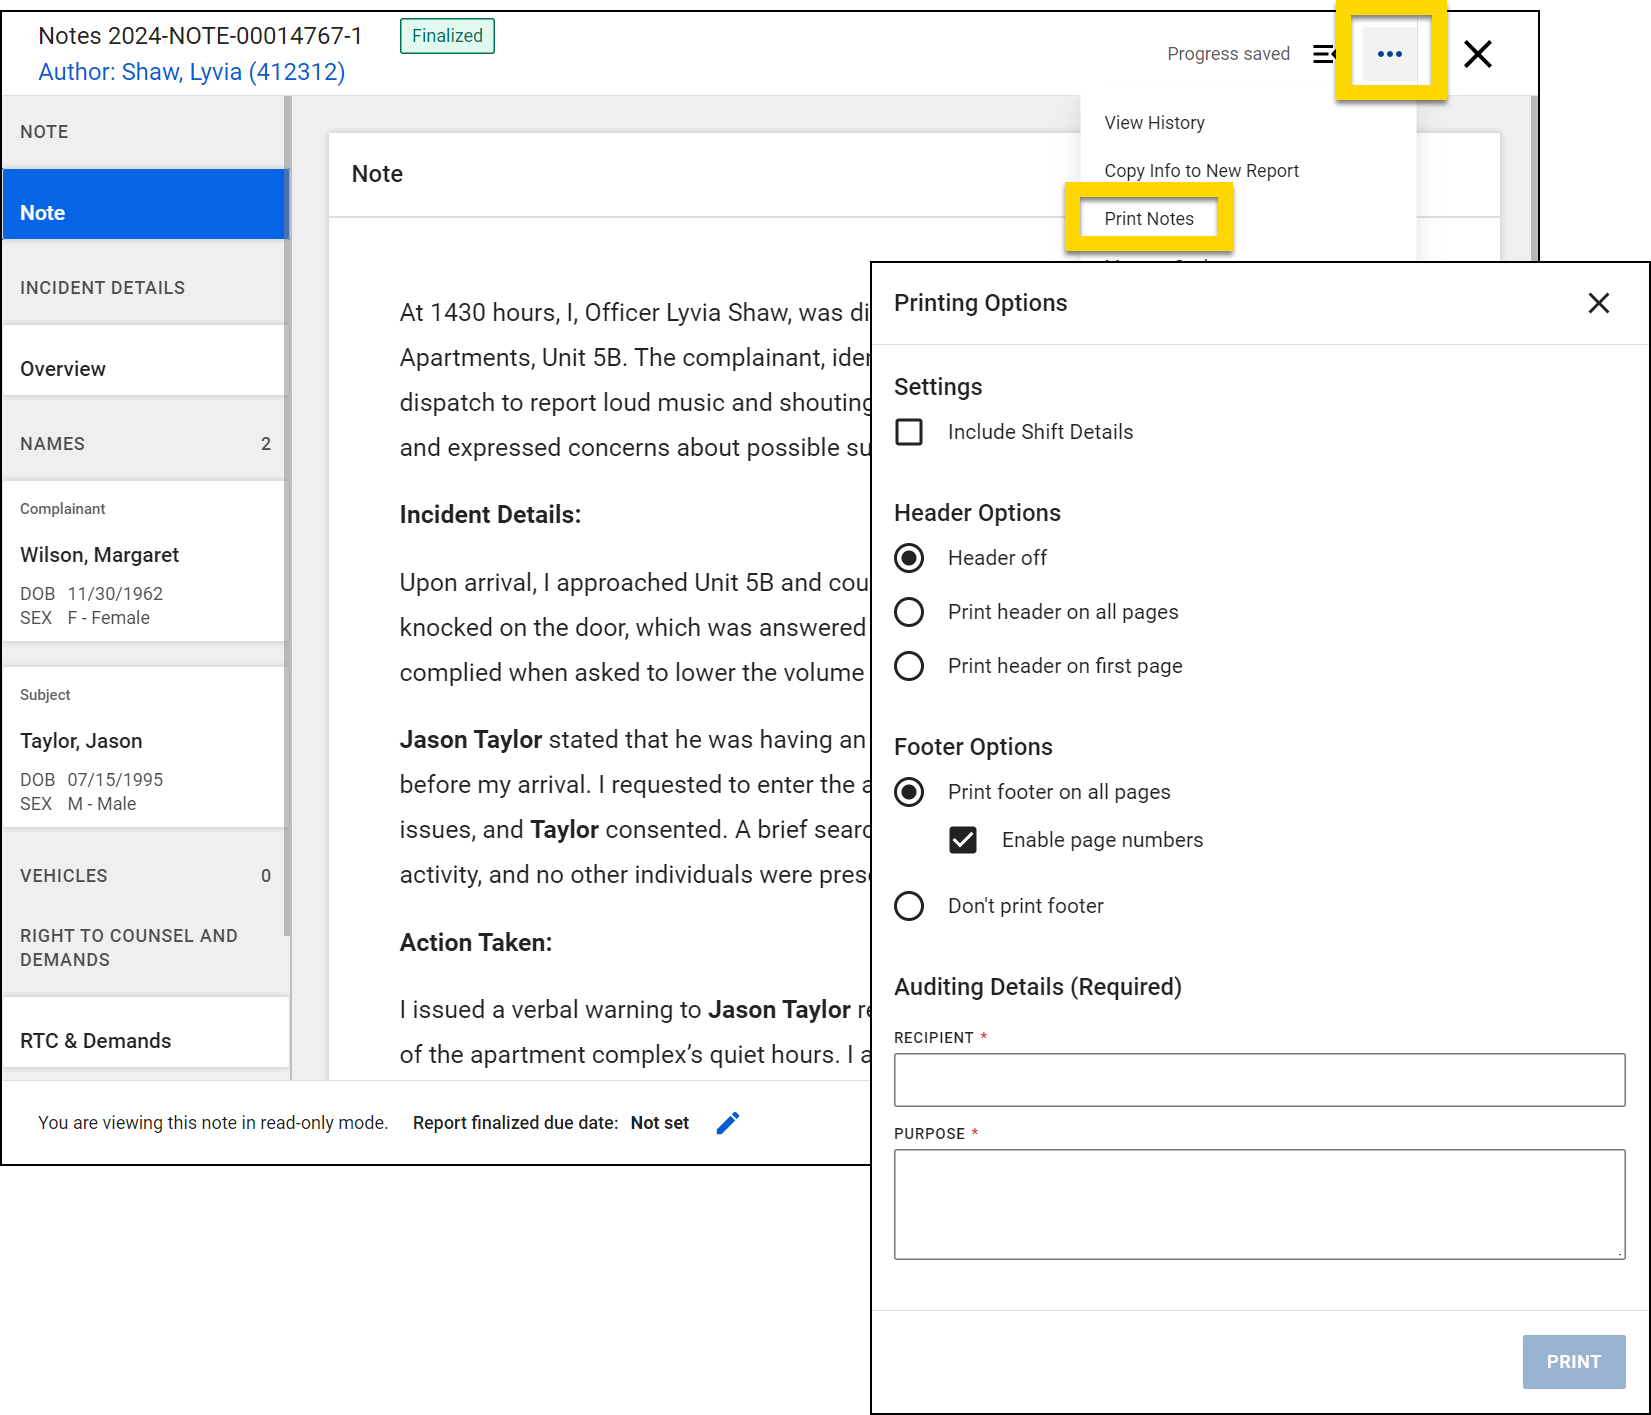Select Don't print footer option
Viewport: 1651px width, 1415px height.
coord(909,906)
